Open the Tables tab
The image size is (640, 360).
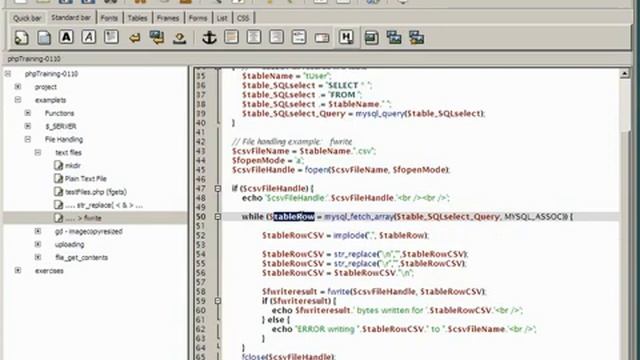pos(138,18)
